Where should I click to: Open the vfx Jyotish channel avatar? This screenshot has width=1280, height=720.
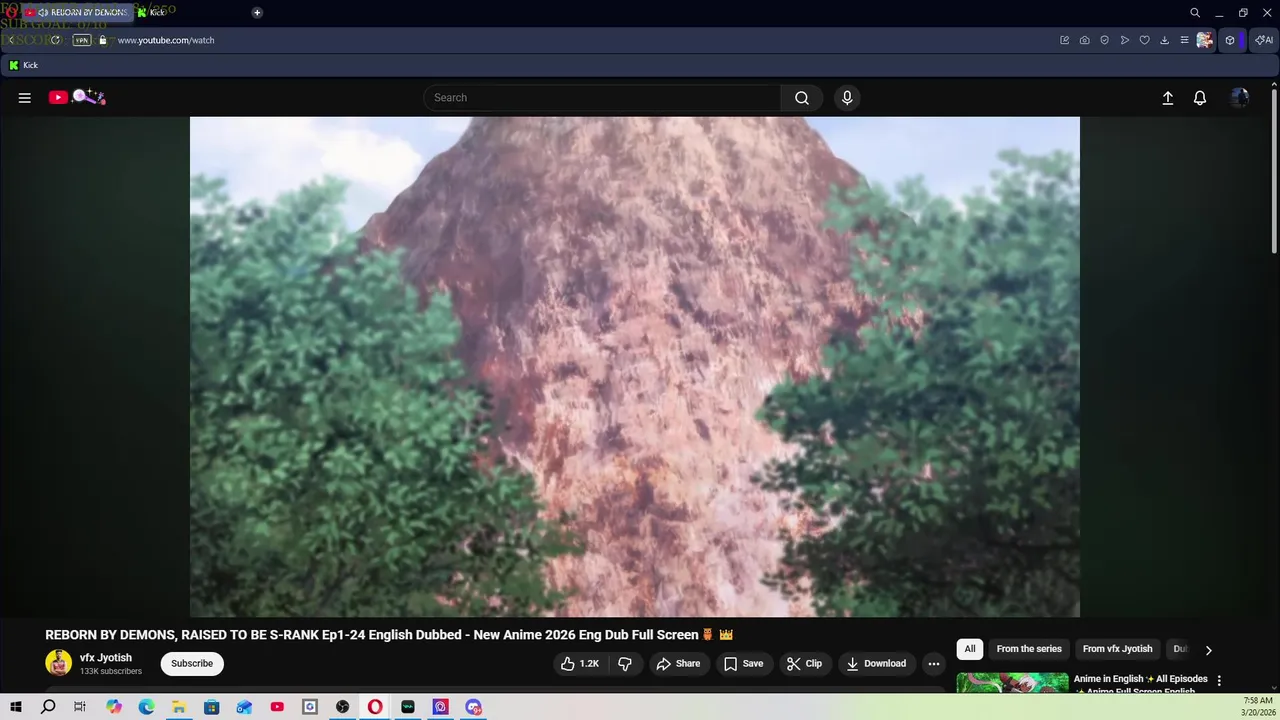59,663
